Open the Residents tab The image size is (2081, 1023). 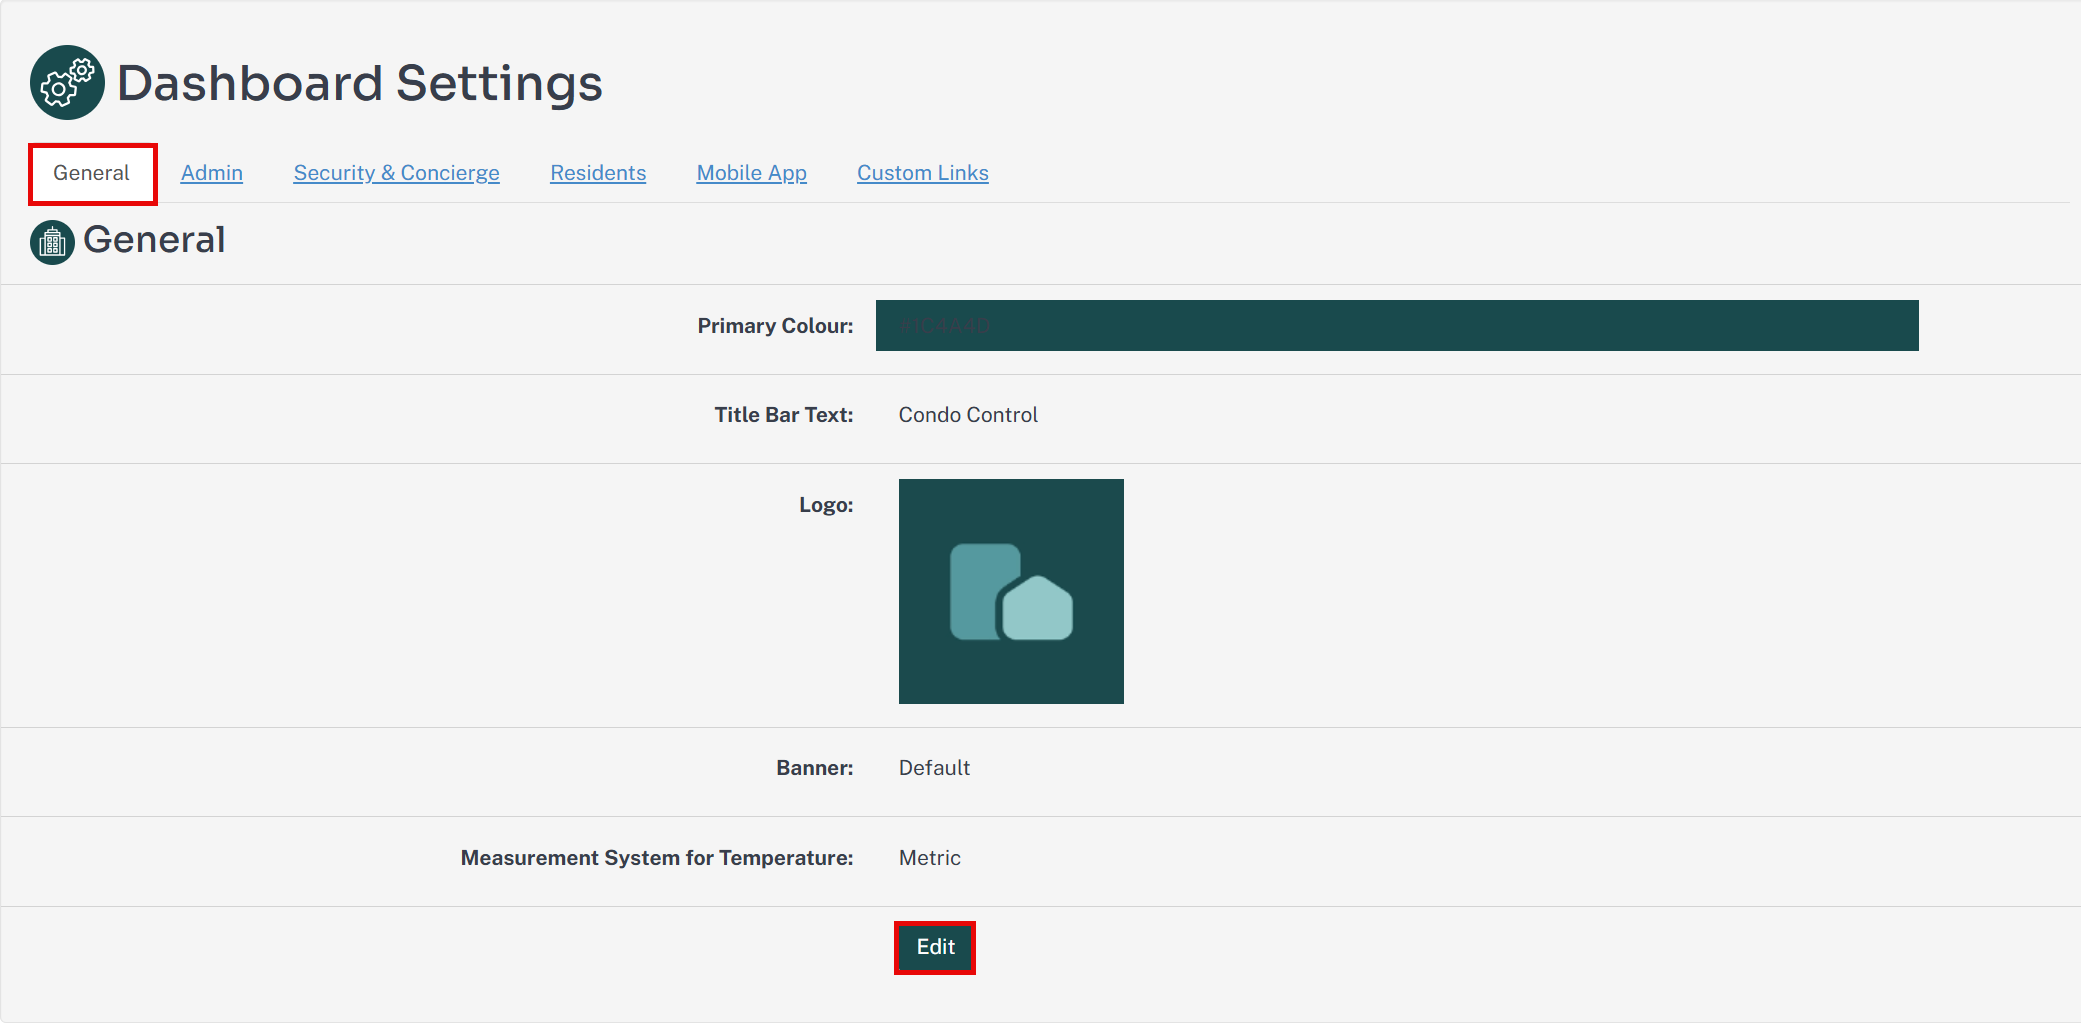pos(598,173)
